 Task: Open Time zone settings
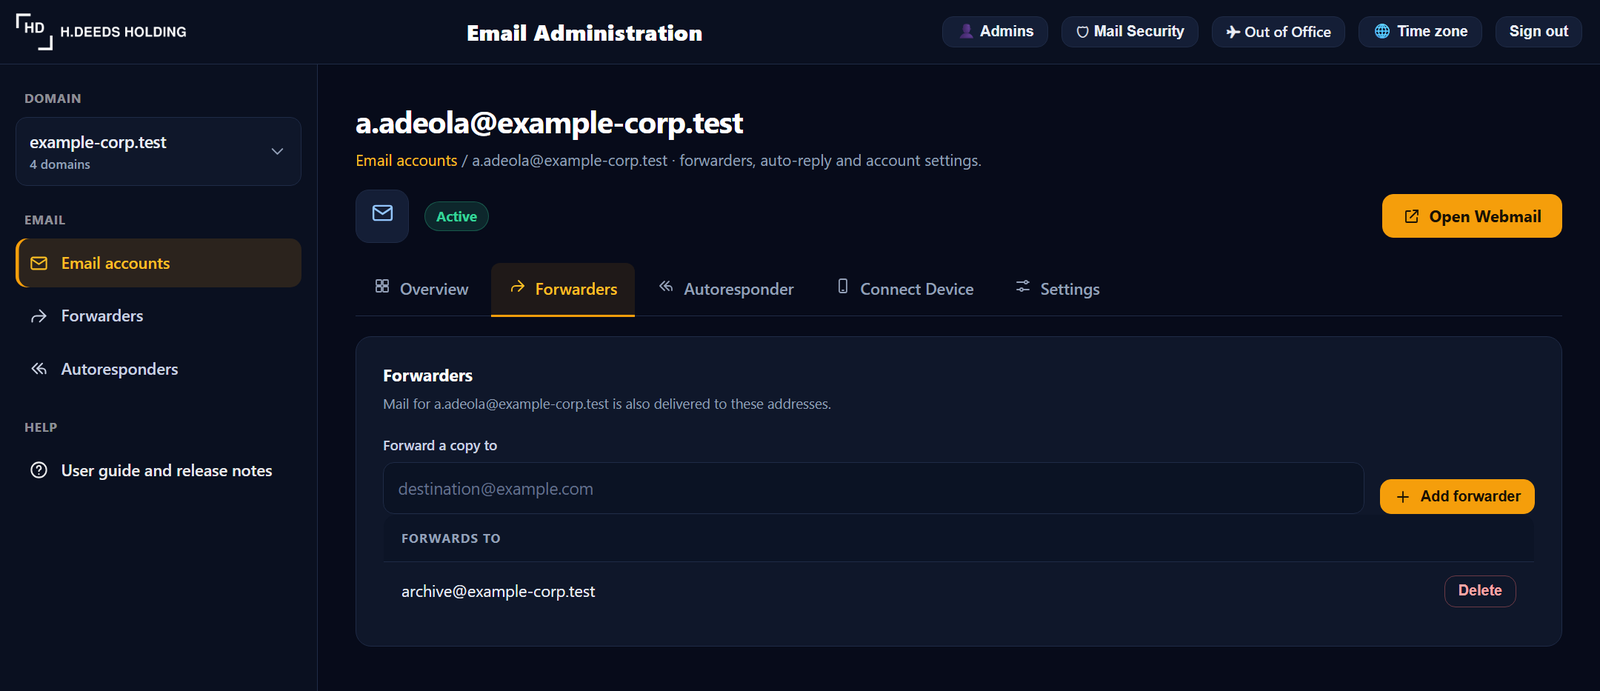pyautogui.click(x=1420, y=32)
